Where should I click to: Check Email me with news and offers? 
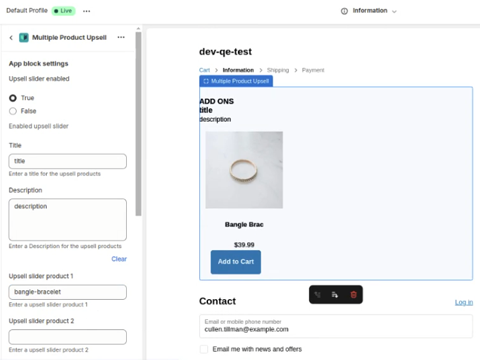click(x=204, y=349)
